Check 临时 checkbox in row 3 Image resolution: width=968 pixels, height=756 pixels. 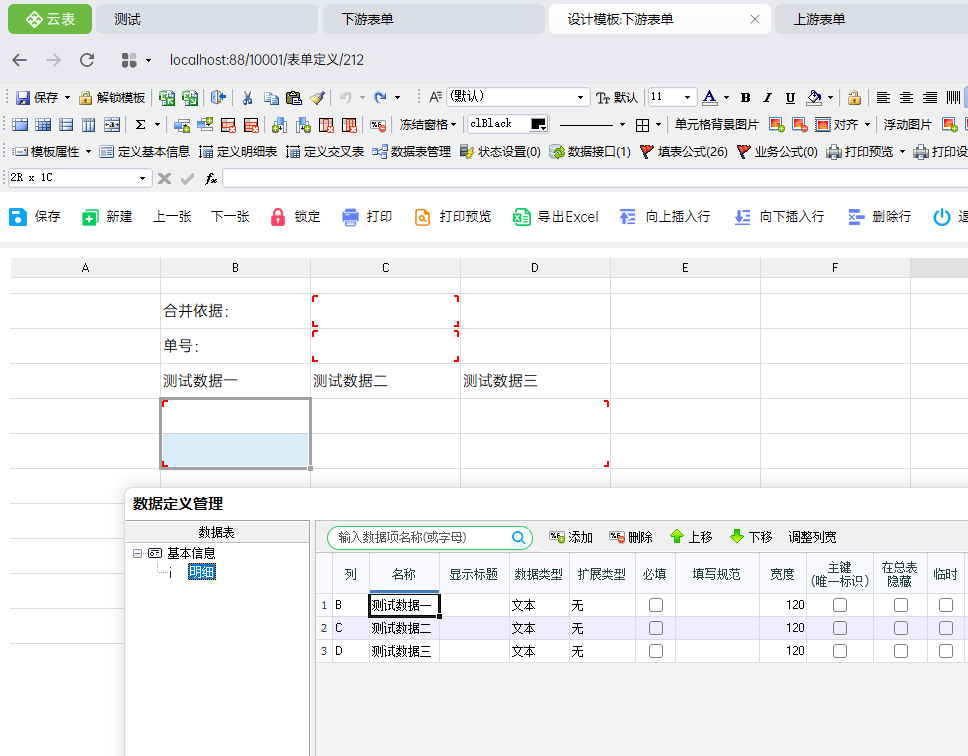[946, 650]
